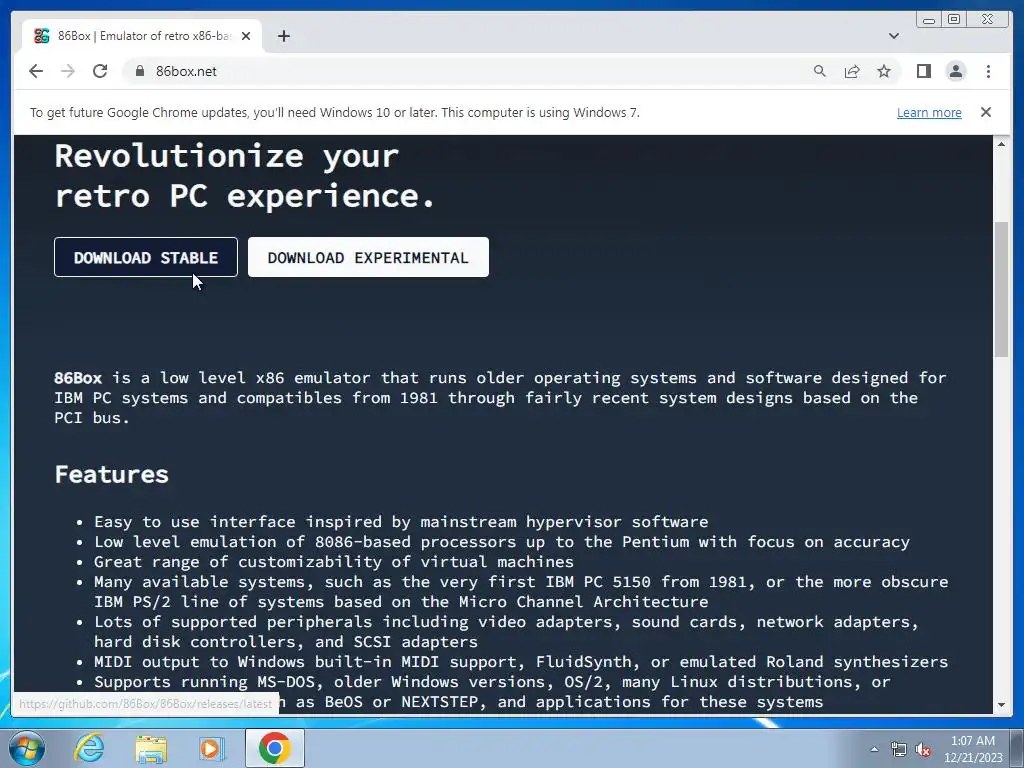
Task: Click the 'Revolutionize your' heading line
Action: pyautogui.click(x=227, y=156)
